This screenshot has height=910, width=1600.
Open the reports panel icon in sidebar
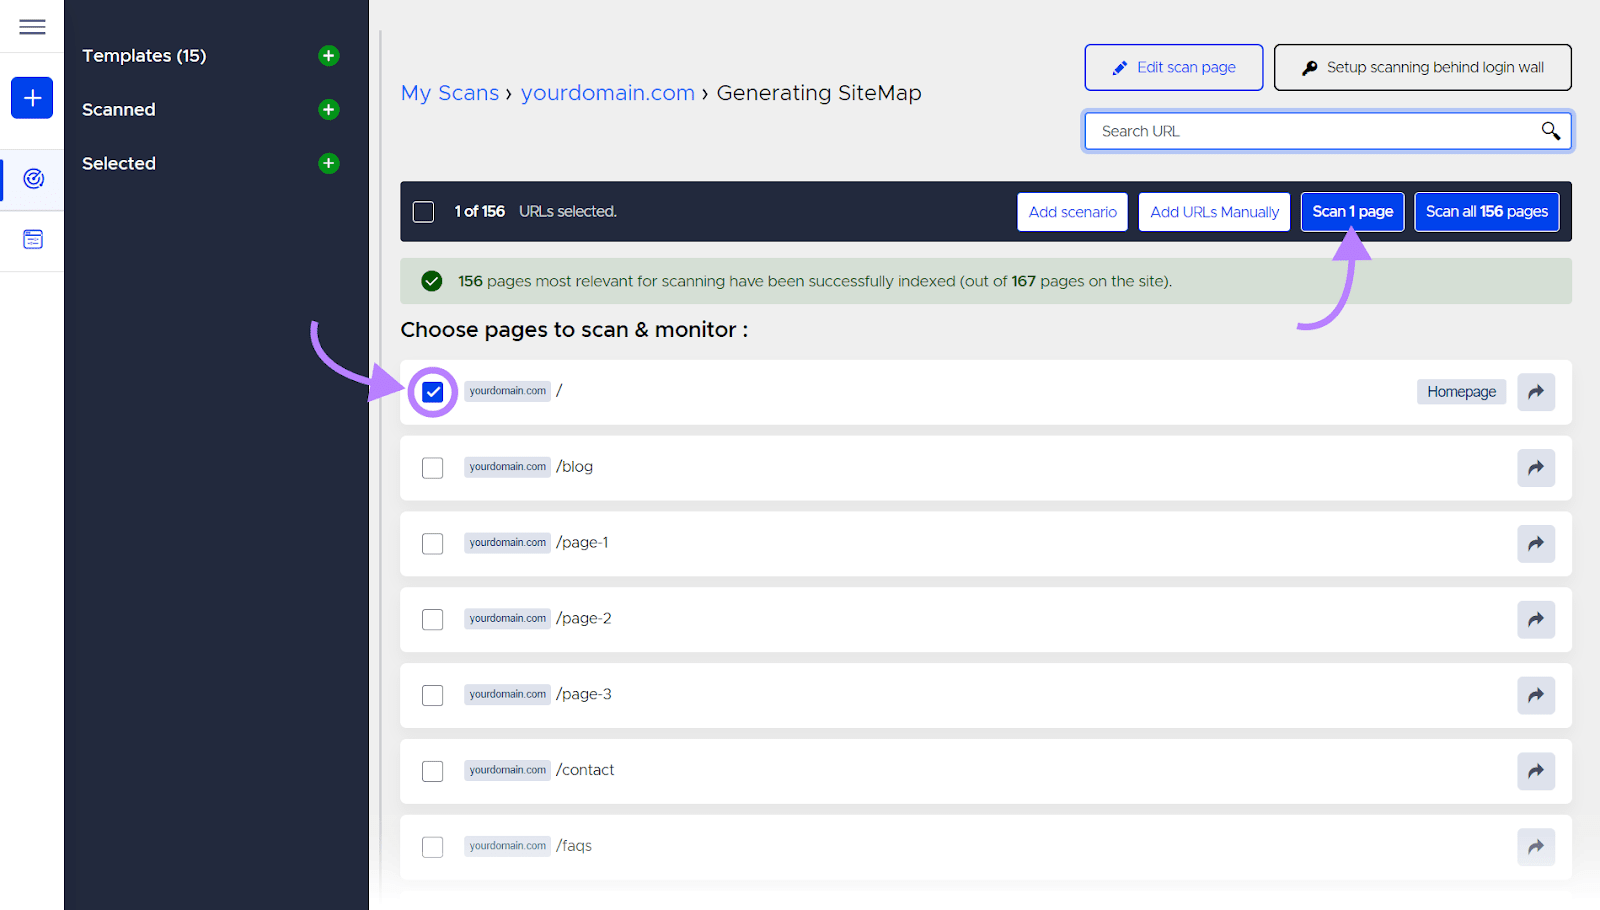(32, 239)
